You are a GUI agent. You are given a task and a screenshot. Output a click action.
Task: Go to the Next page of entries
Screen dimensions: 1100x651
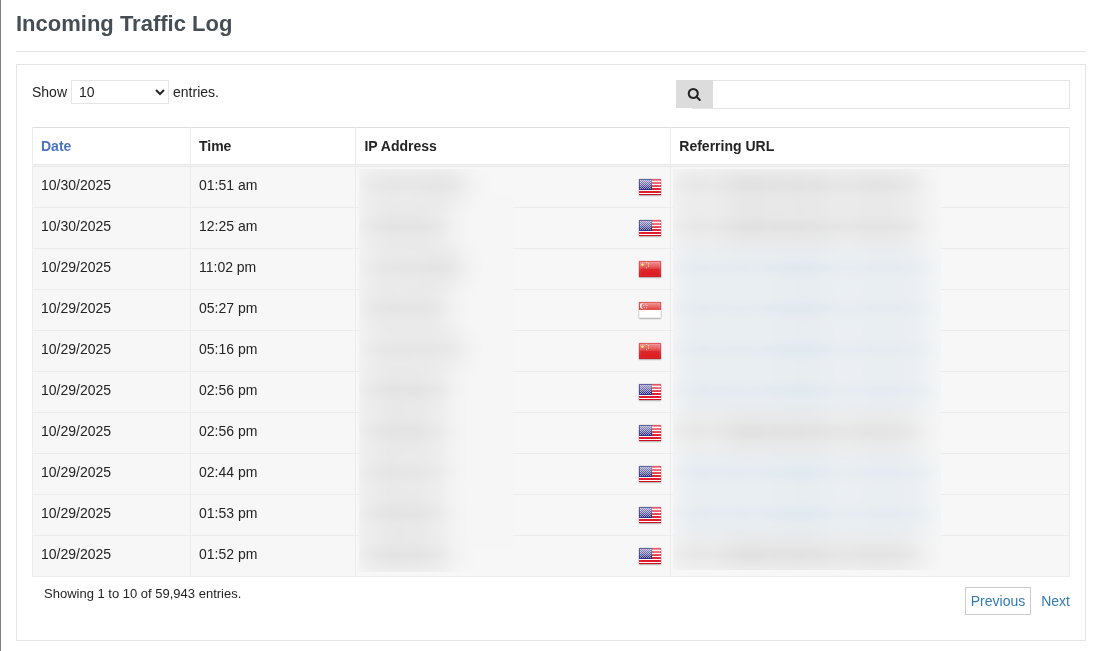1055,600
